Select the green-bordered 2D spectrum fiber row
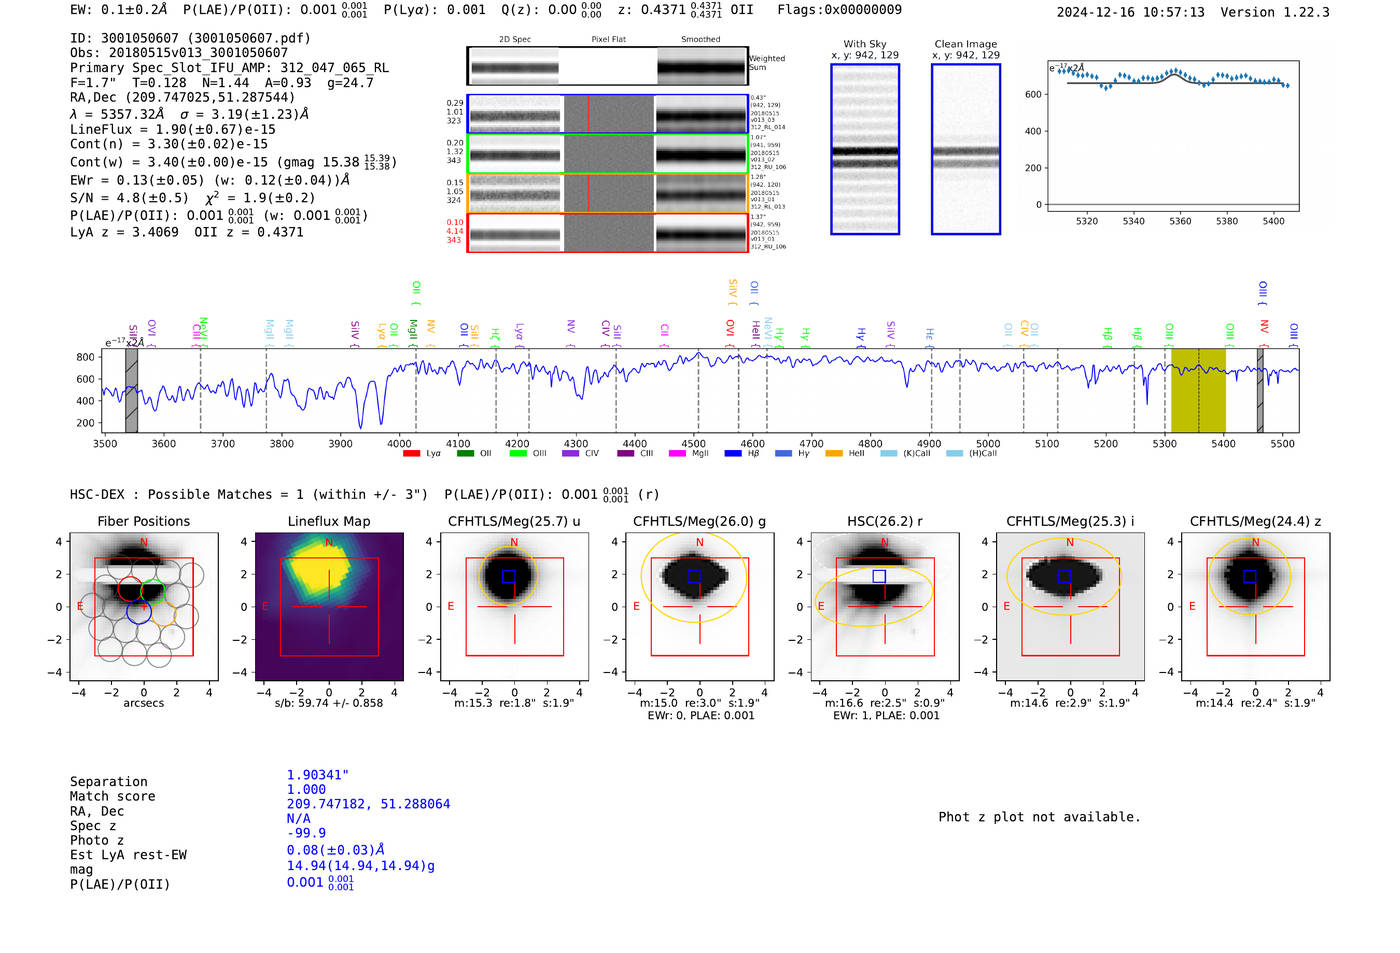This screenshot has width=1400, height=953. [607, 154]
